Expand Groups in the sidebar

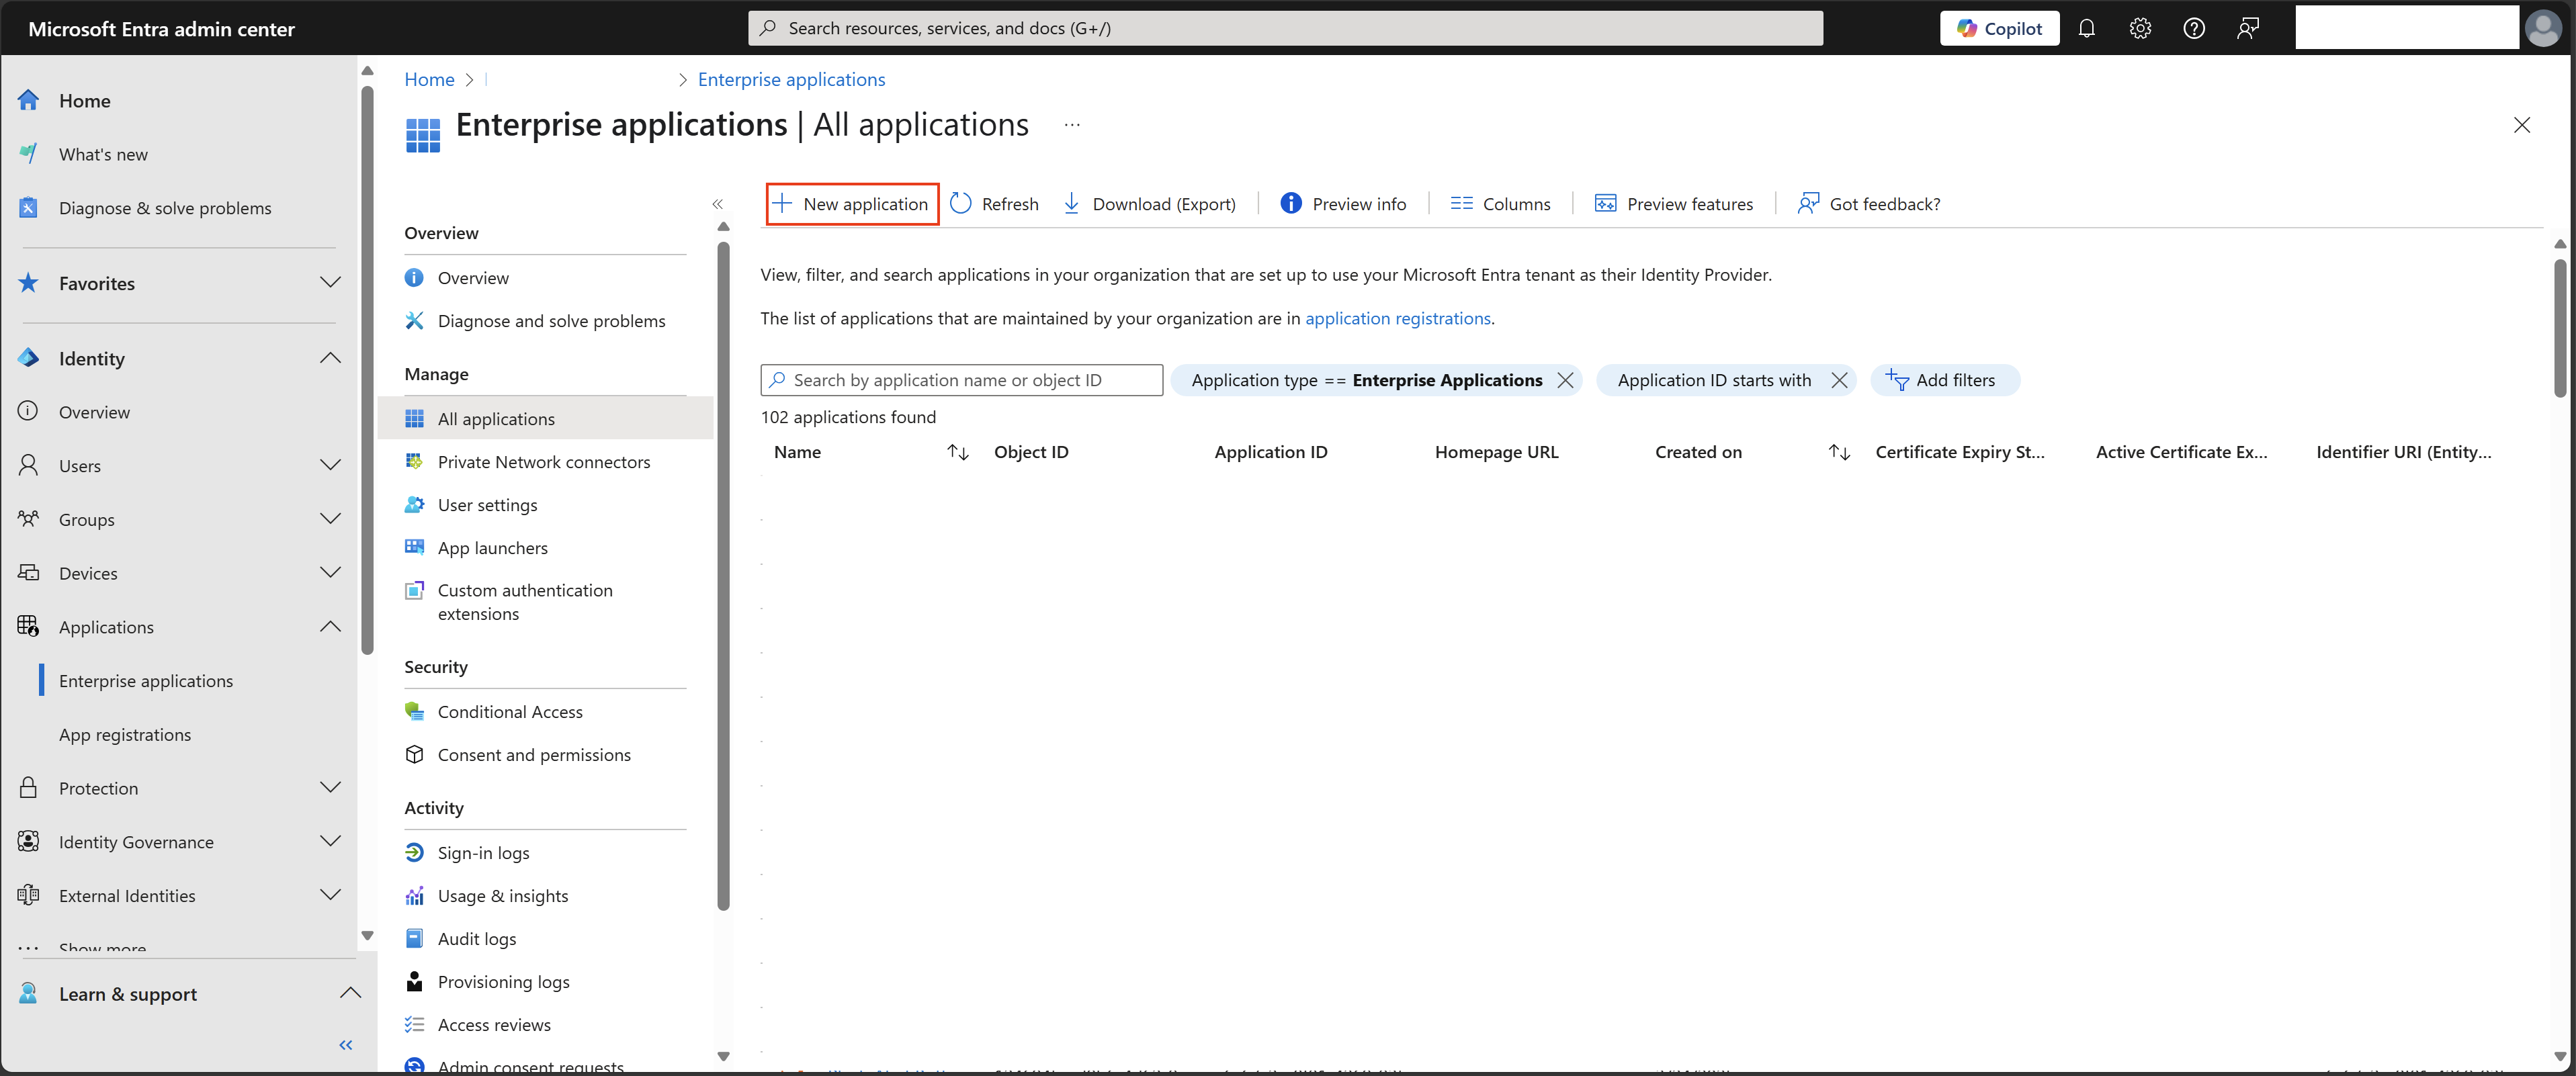click(330, 519)
